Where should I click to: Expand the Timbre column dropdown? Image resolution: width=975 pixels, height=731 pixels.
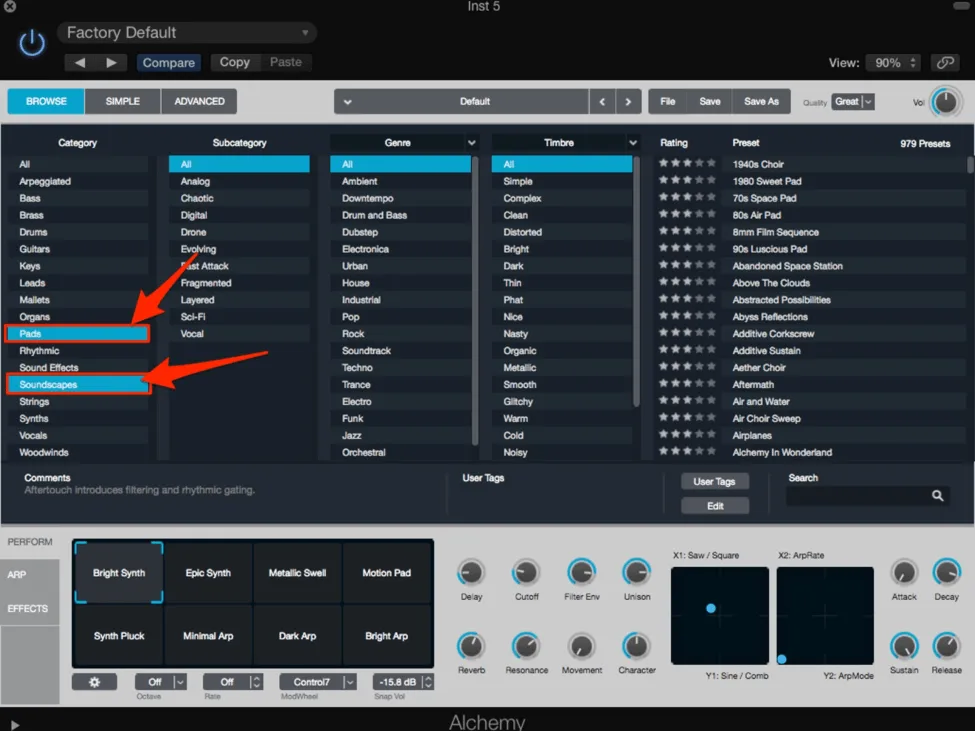tap(633, 143)
